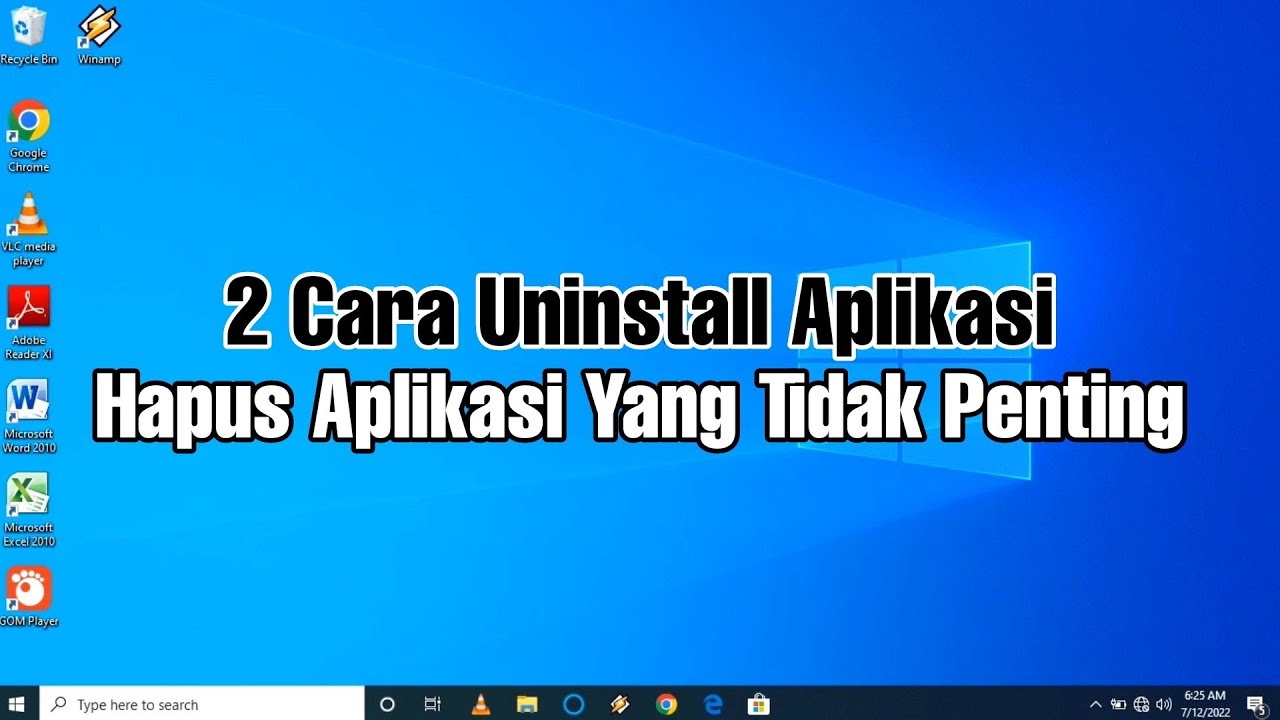Open the volume speaker tray icon
Screen dimensions: 1280x720
(x=1163, y=704)
